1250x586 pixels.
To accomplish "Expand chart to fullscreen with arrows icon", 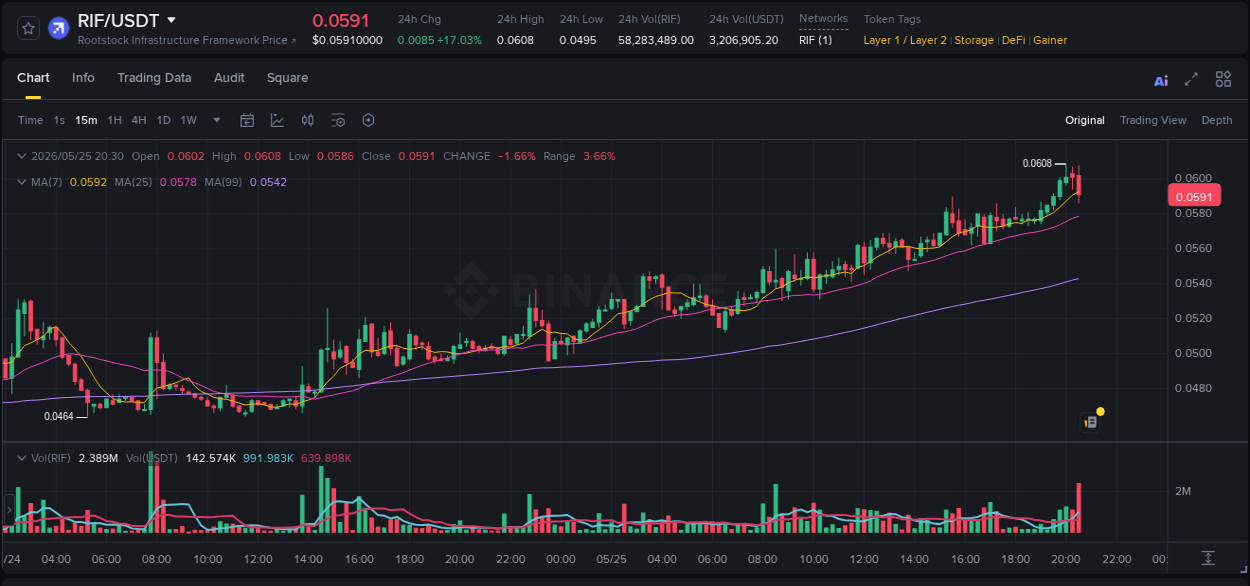I will pyautogui.click(x=1191, y=79).
